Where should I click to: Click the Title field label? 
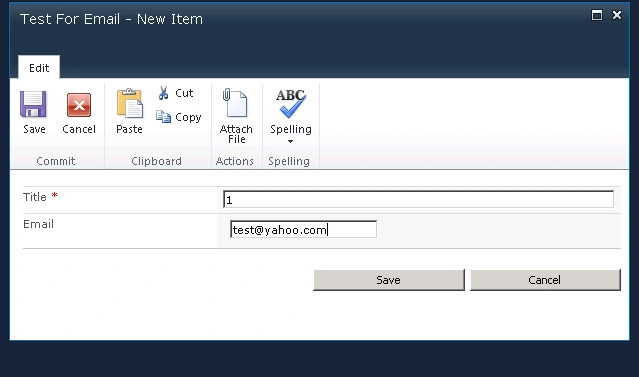(35, 197)
